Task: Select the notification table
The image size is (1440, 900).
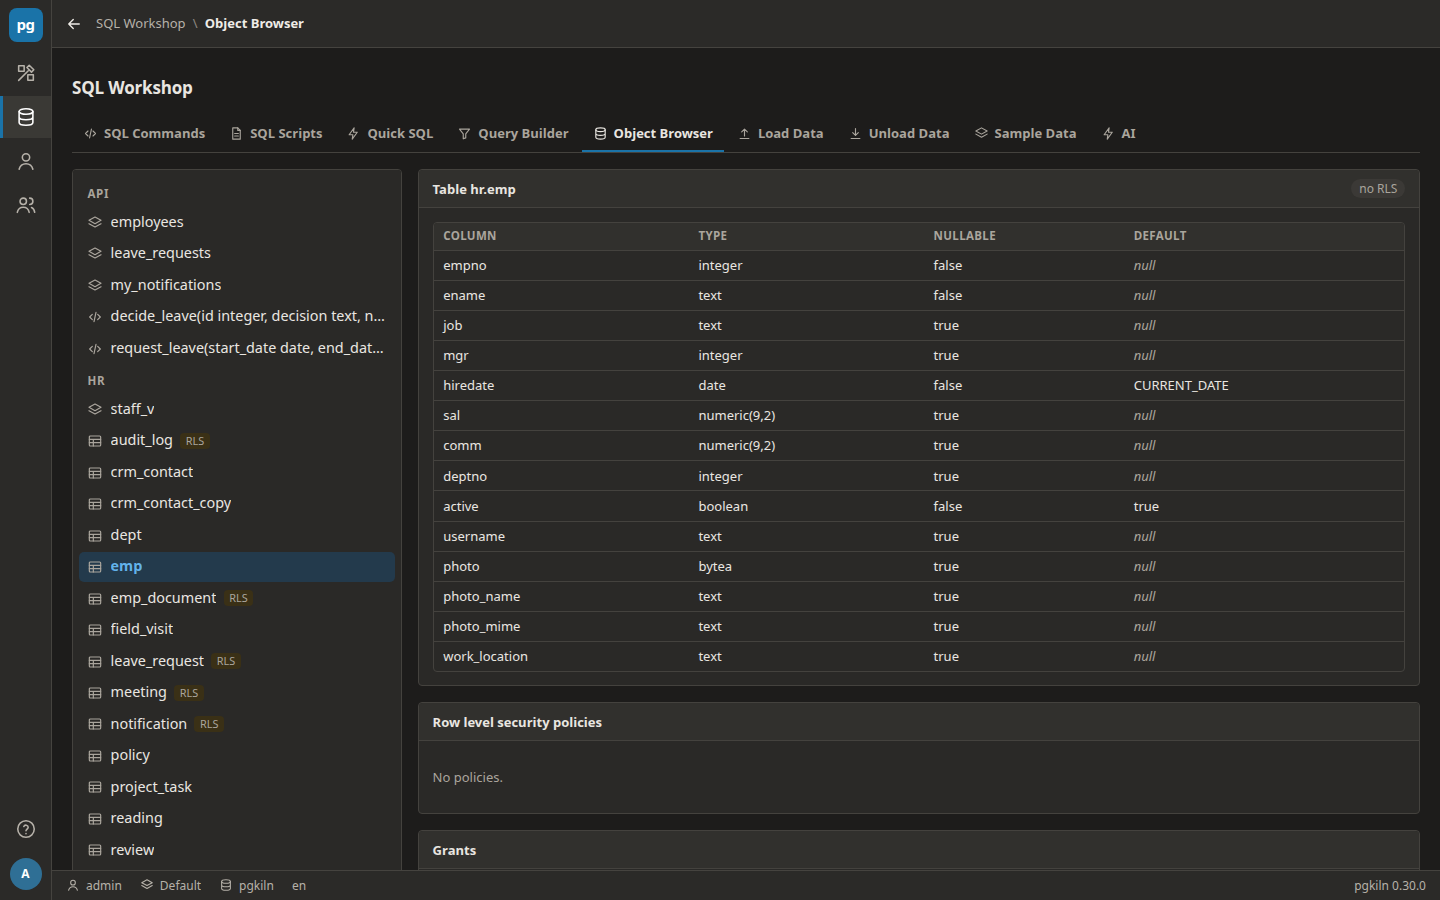Action: coord(237,724)
